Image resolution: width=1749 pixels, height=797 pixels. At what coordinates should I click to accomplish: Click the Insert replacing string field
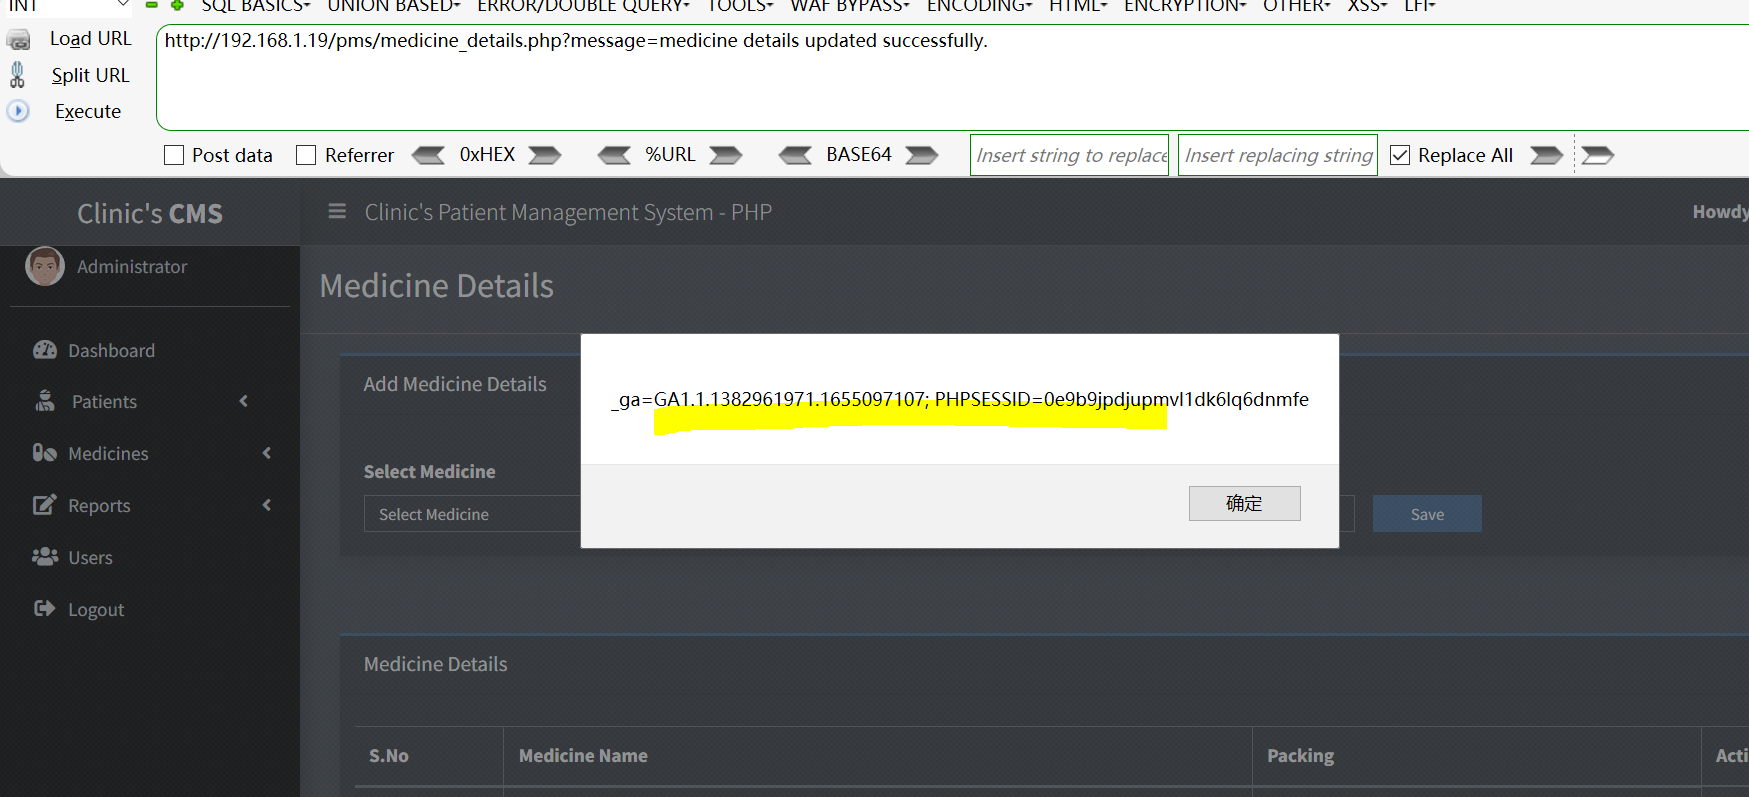pos(1278,155)
